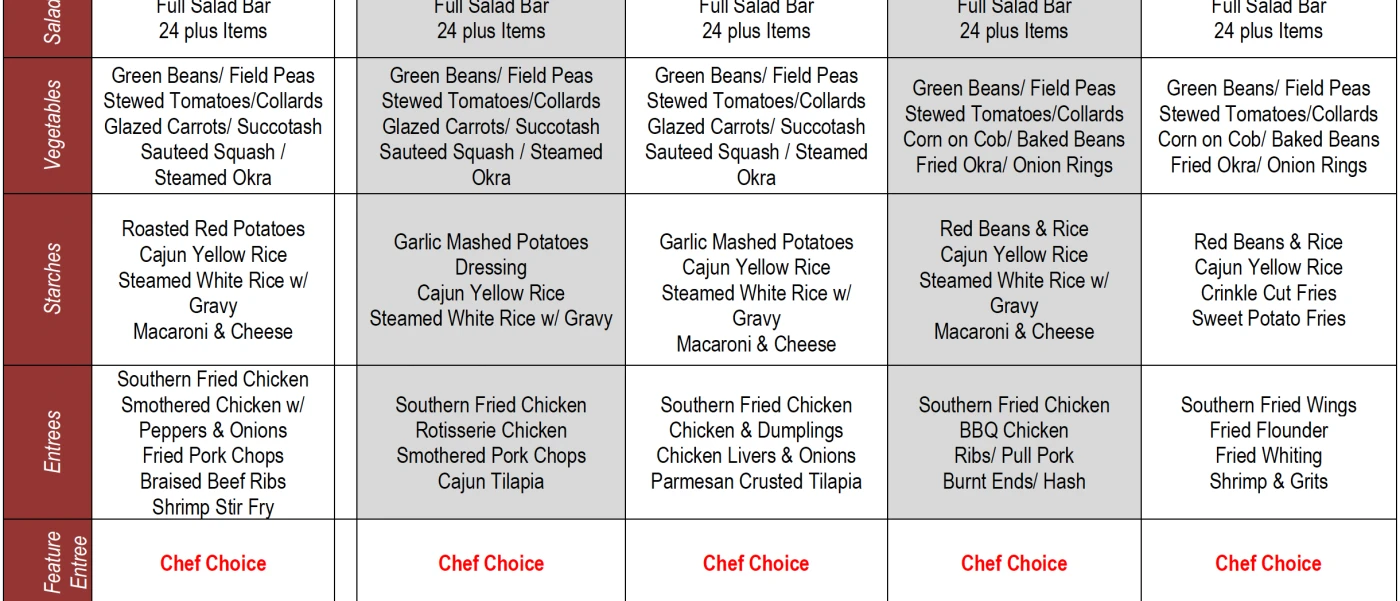Click the Sweet Potato Fries line
Viewport: 1400px width, 601px height.
pos(1268,319)
